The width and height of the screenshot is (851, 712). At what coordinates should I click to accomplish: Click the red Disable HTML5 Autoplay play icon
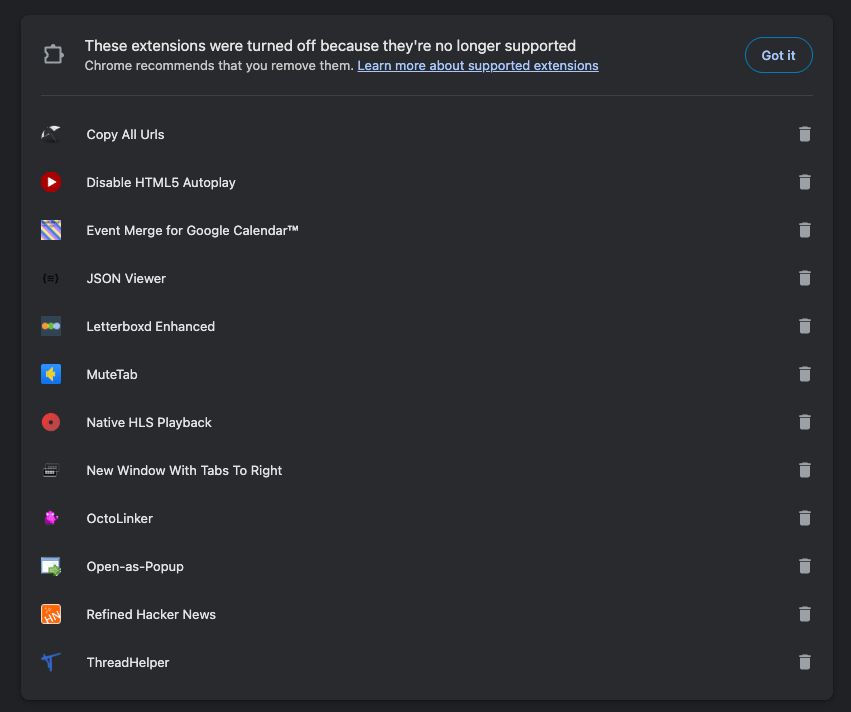[x=51, y=182]
